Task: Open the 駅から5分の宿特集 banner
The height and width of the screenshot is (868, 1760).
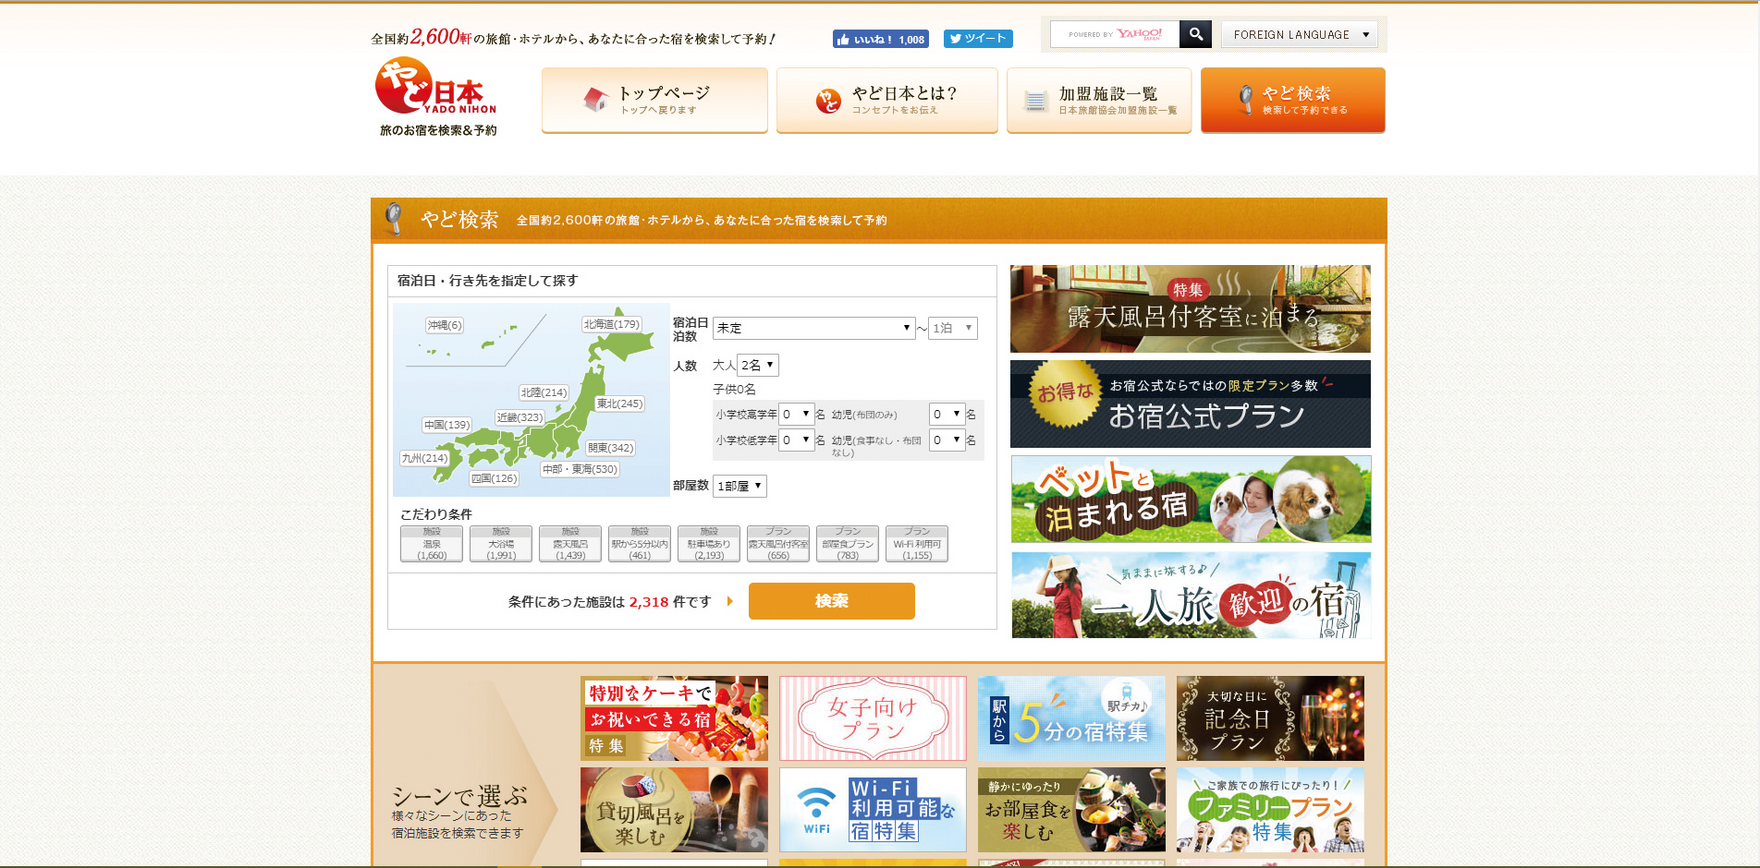Action: (x=1071, y=718)
